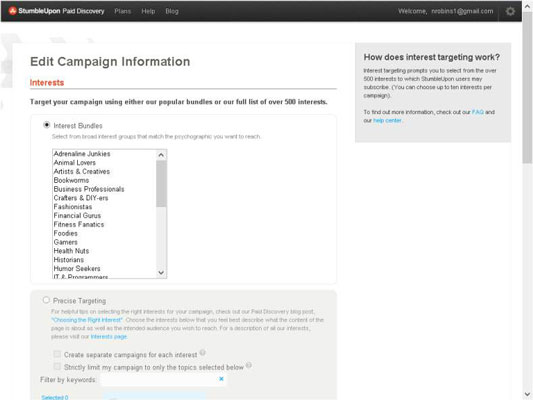The height and width of the screenshot is (400, 533).
Task: Check Strictly limit my campaign to topics
Action: tap(57, 366)
